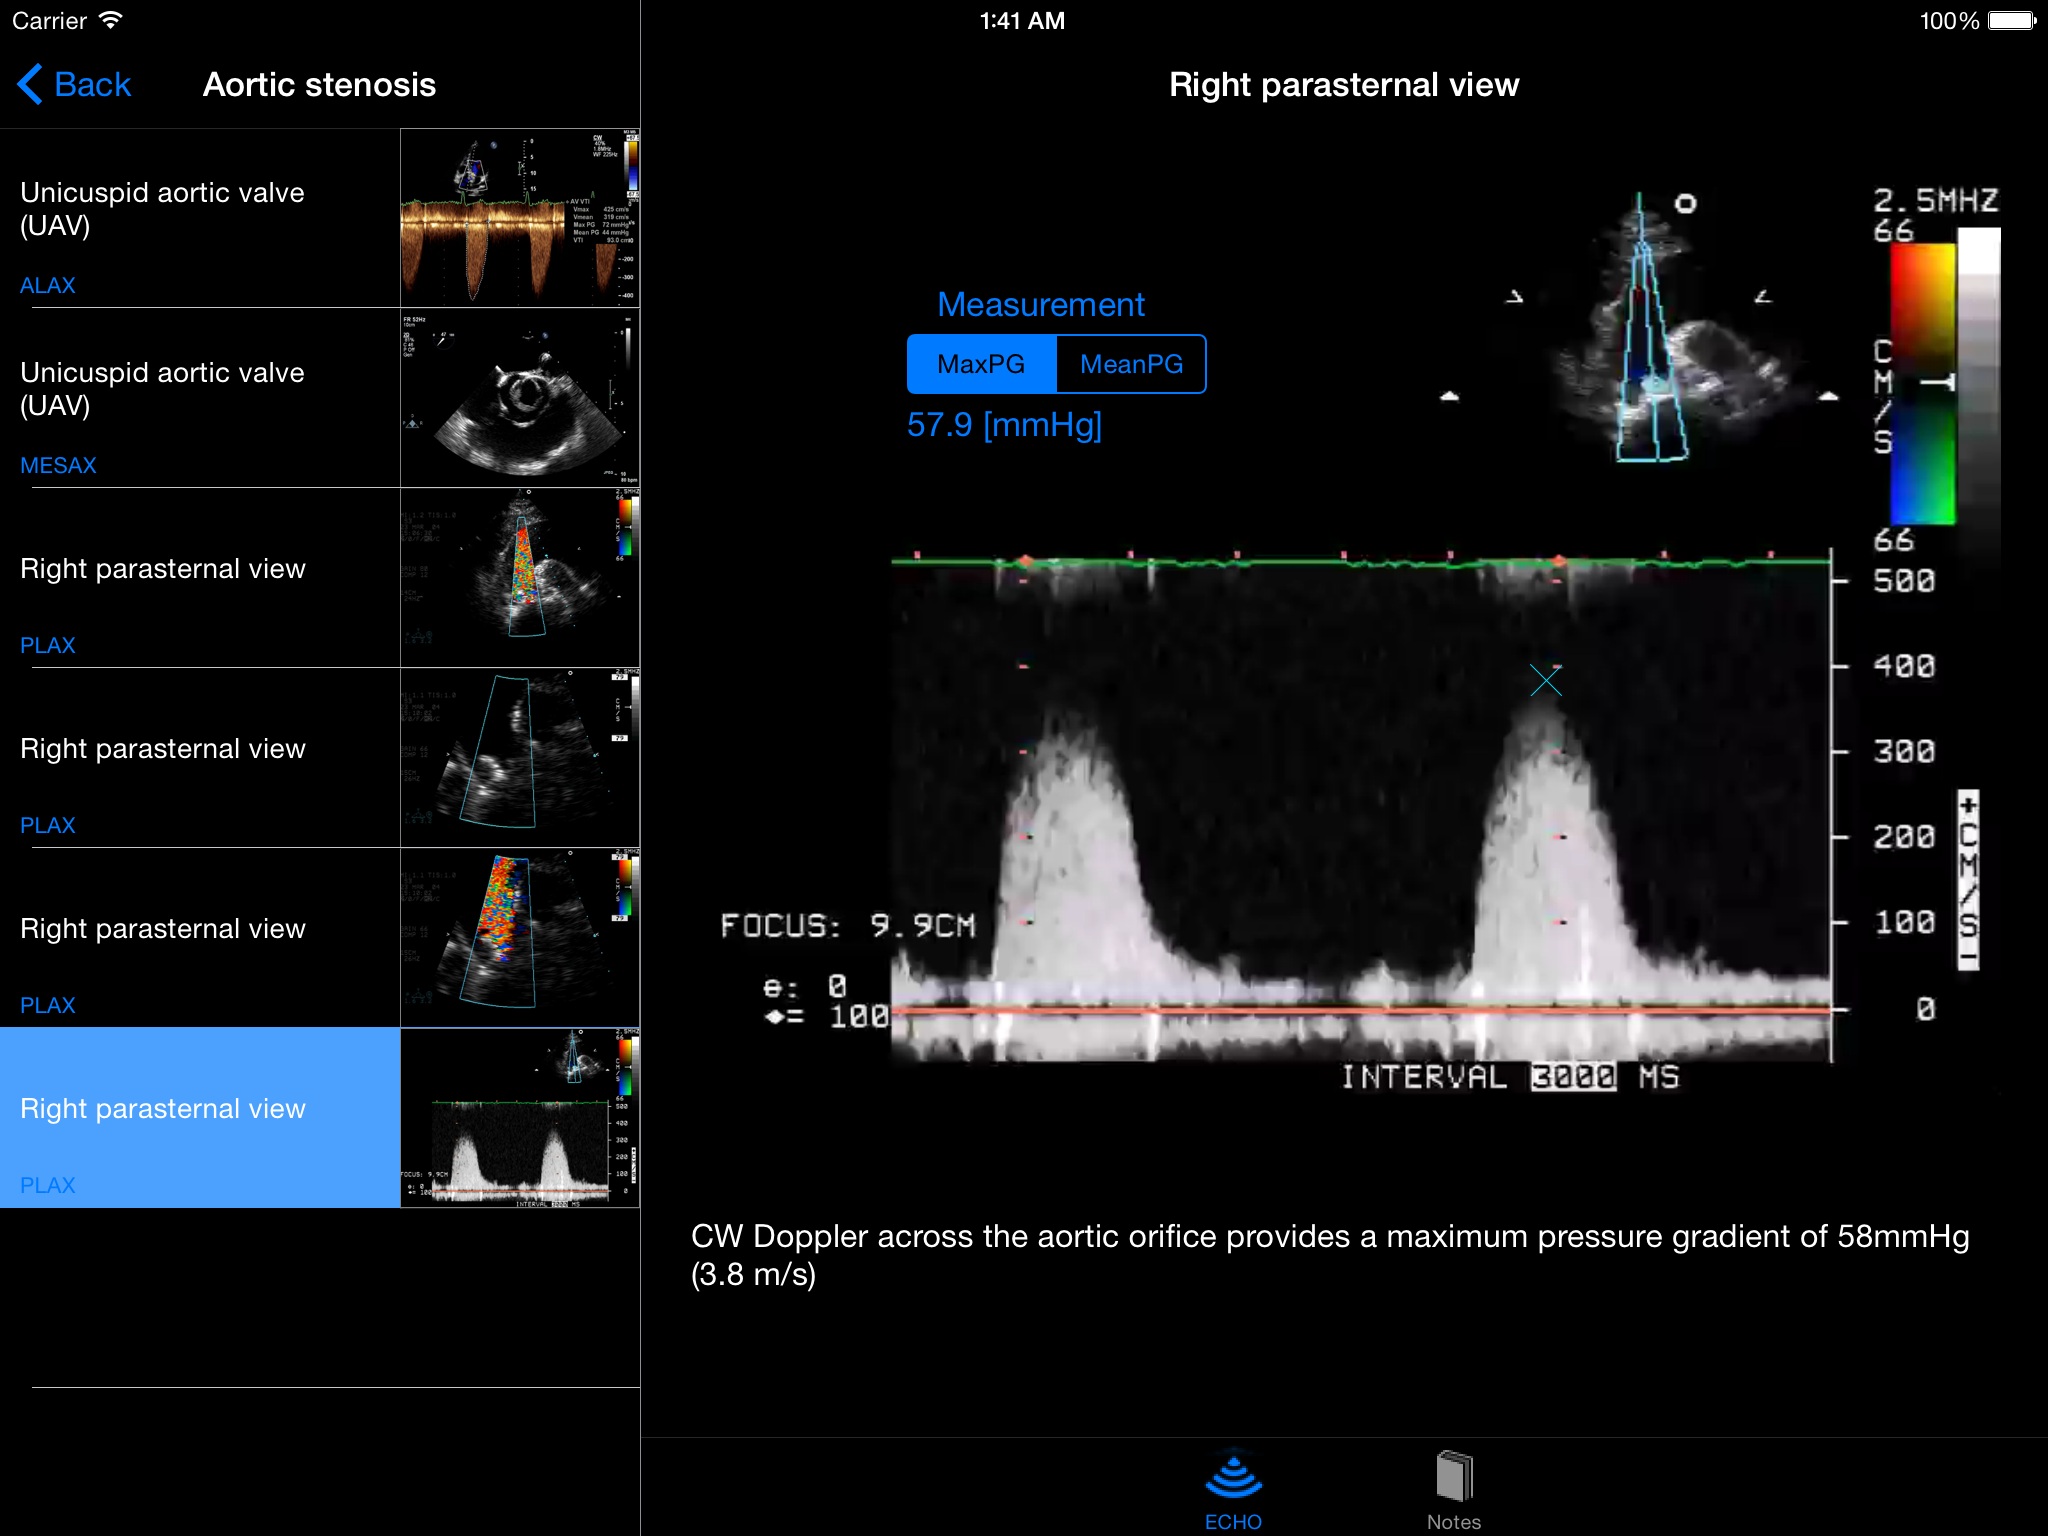Open the CW Doppler spectral thumbnail (ALAX)
Screen dimensions: 2048x1536
click(520, 218)
